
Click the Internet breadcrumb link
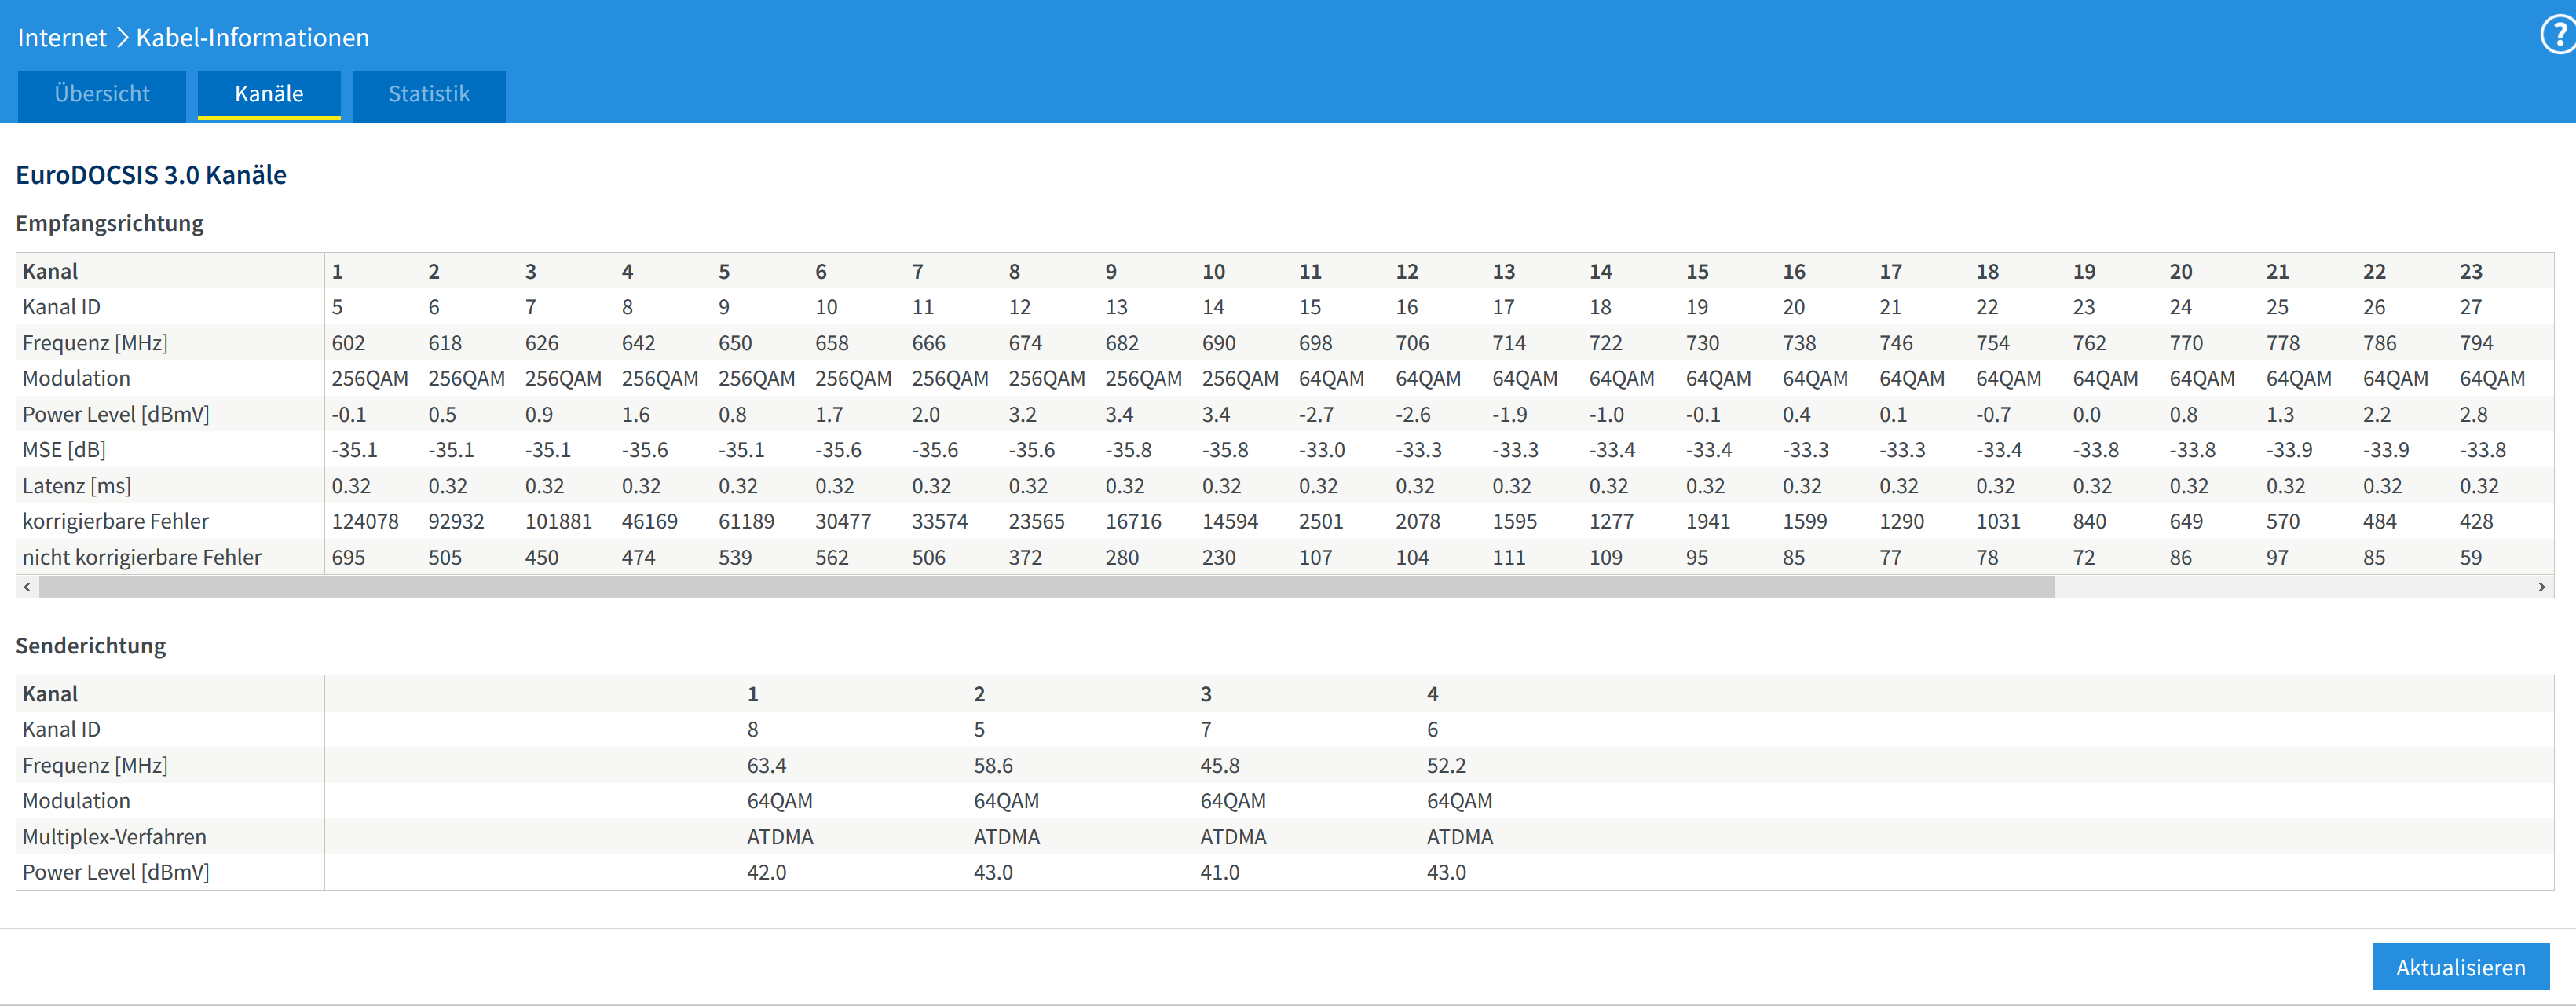pos(62,38)
